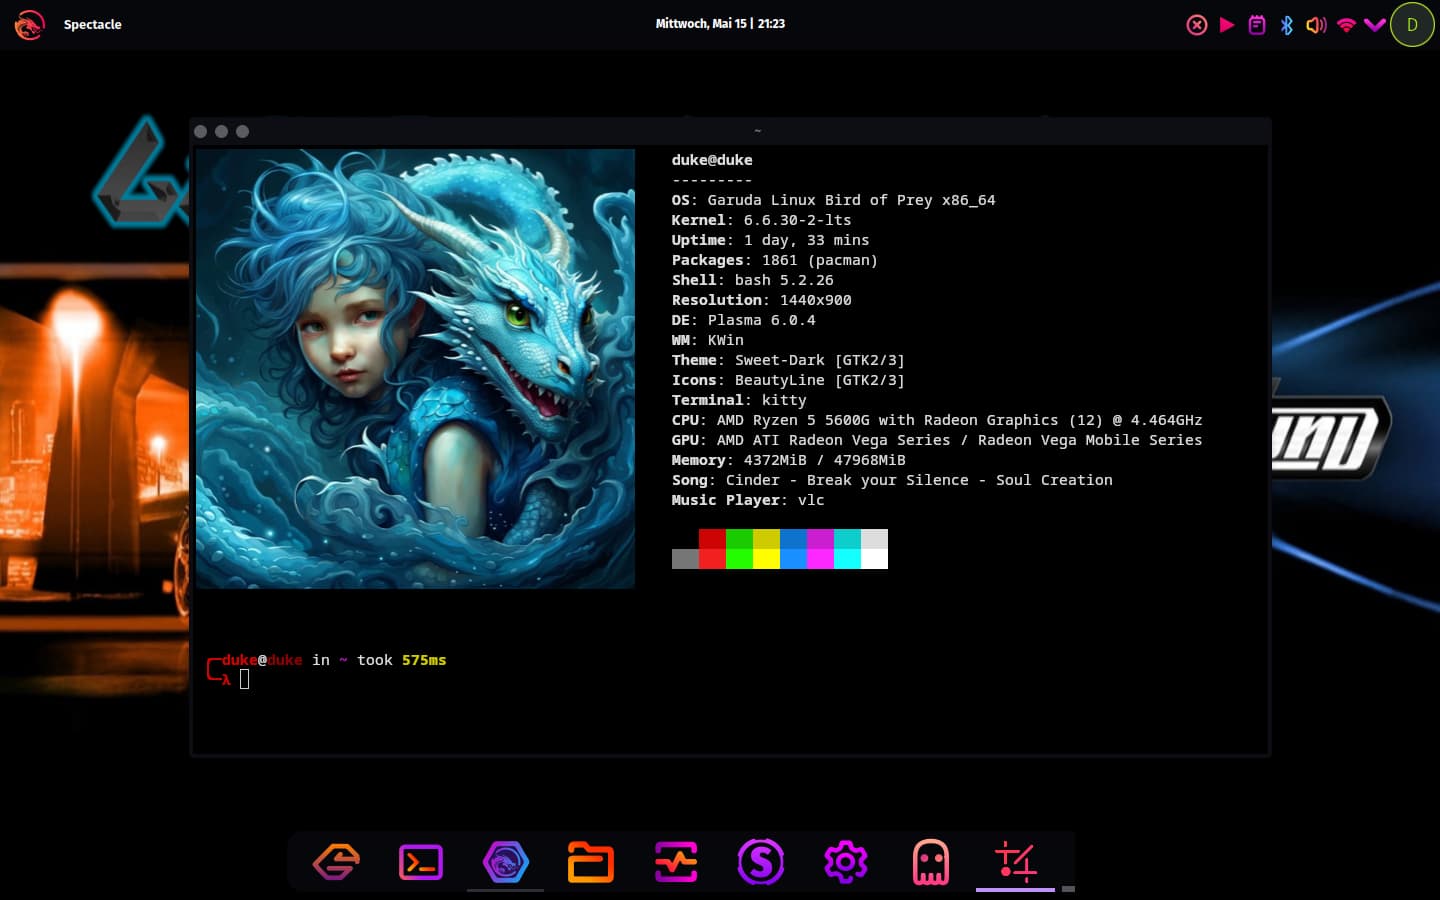The image size is (1440, 900).
Task: Click the Song: Cinder - Break your Silence line
Action: point(892,480)
